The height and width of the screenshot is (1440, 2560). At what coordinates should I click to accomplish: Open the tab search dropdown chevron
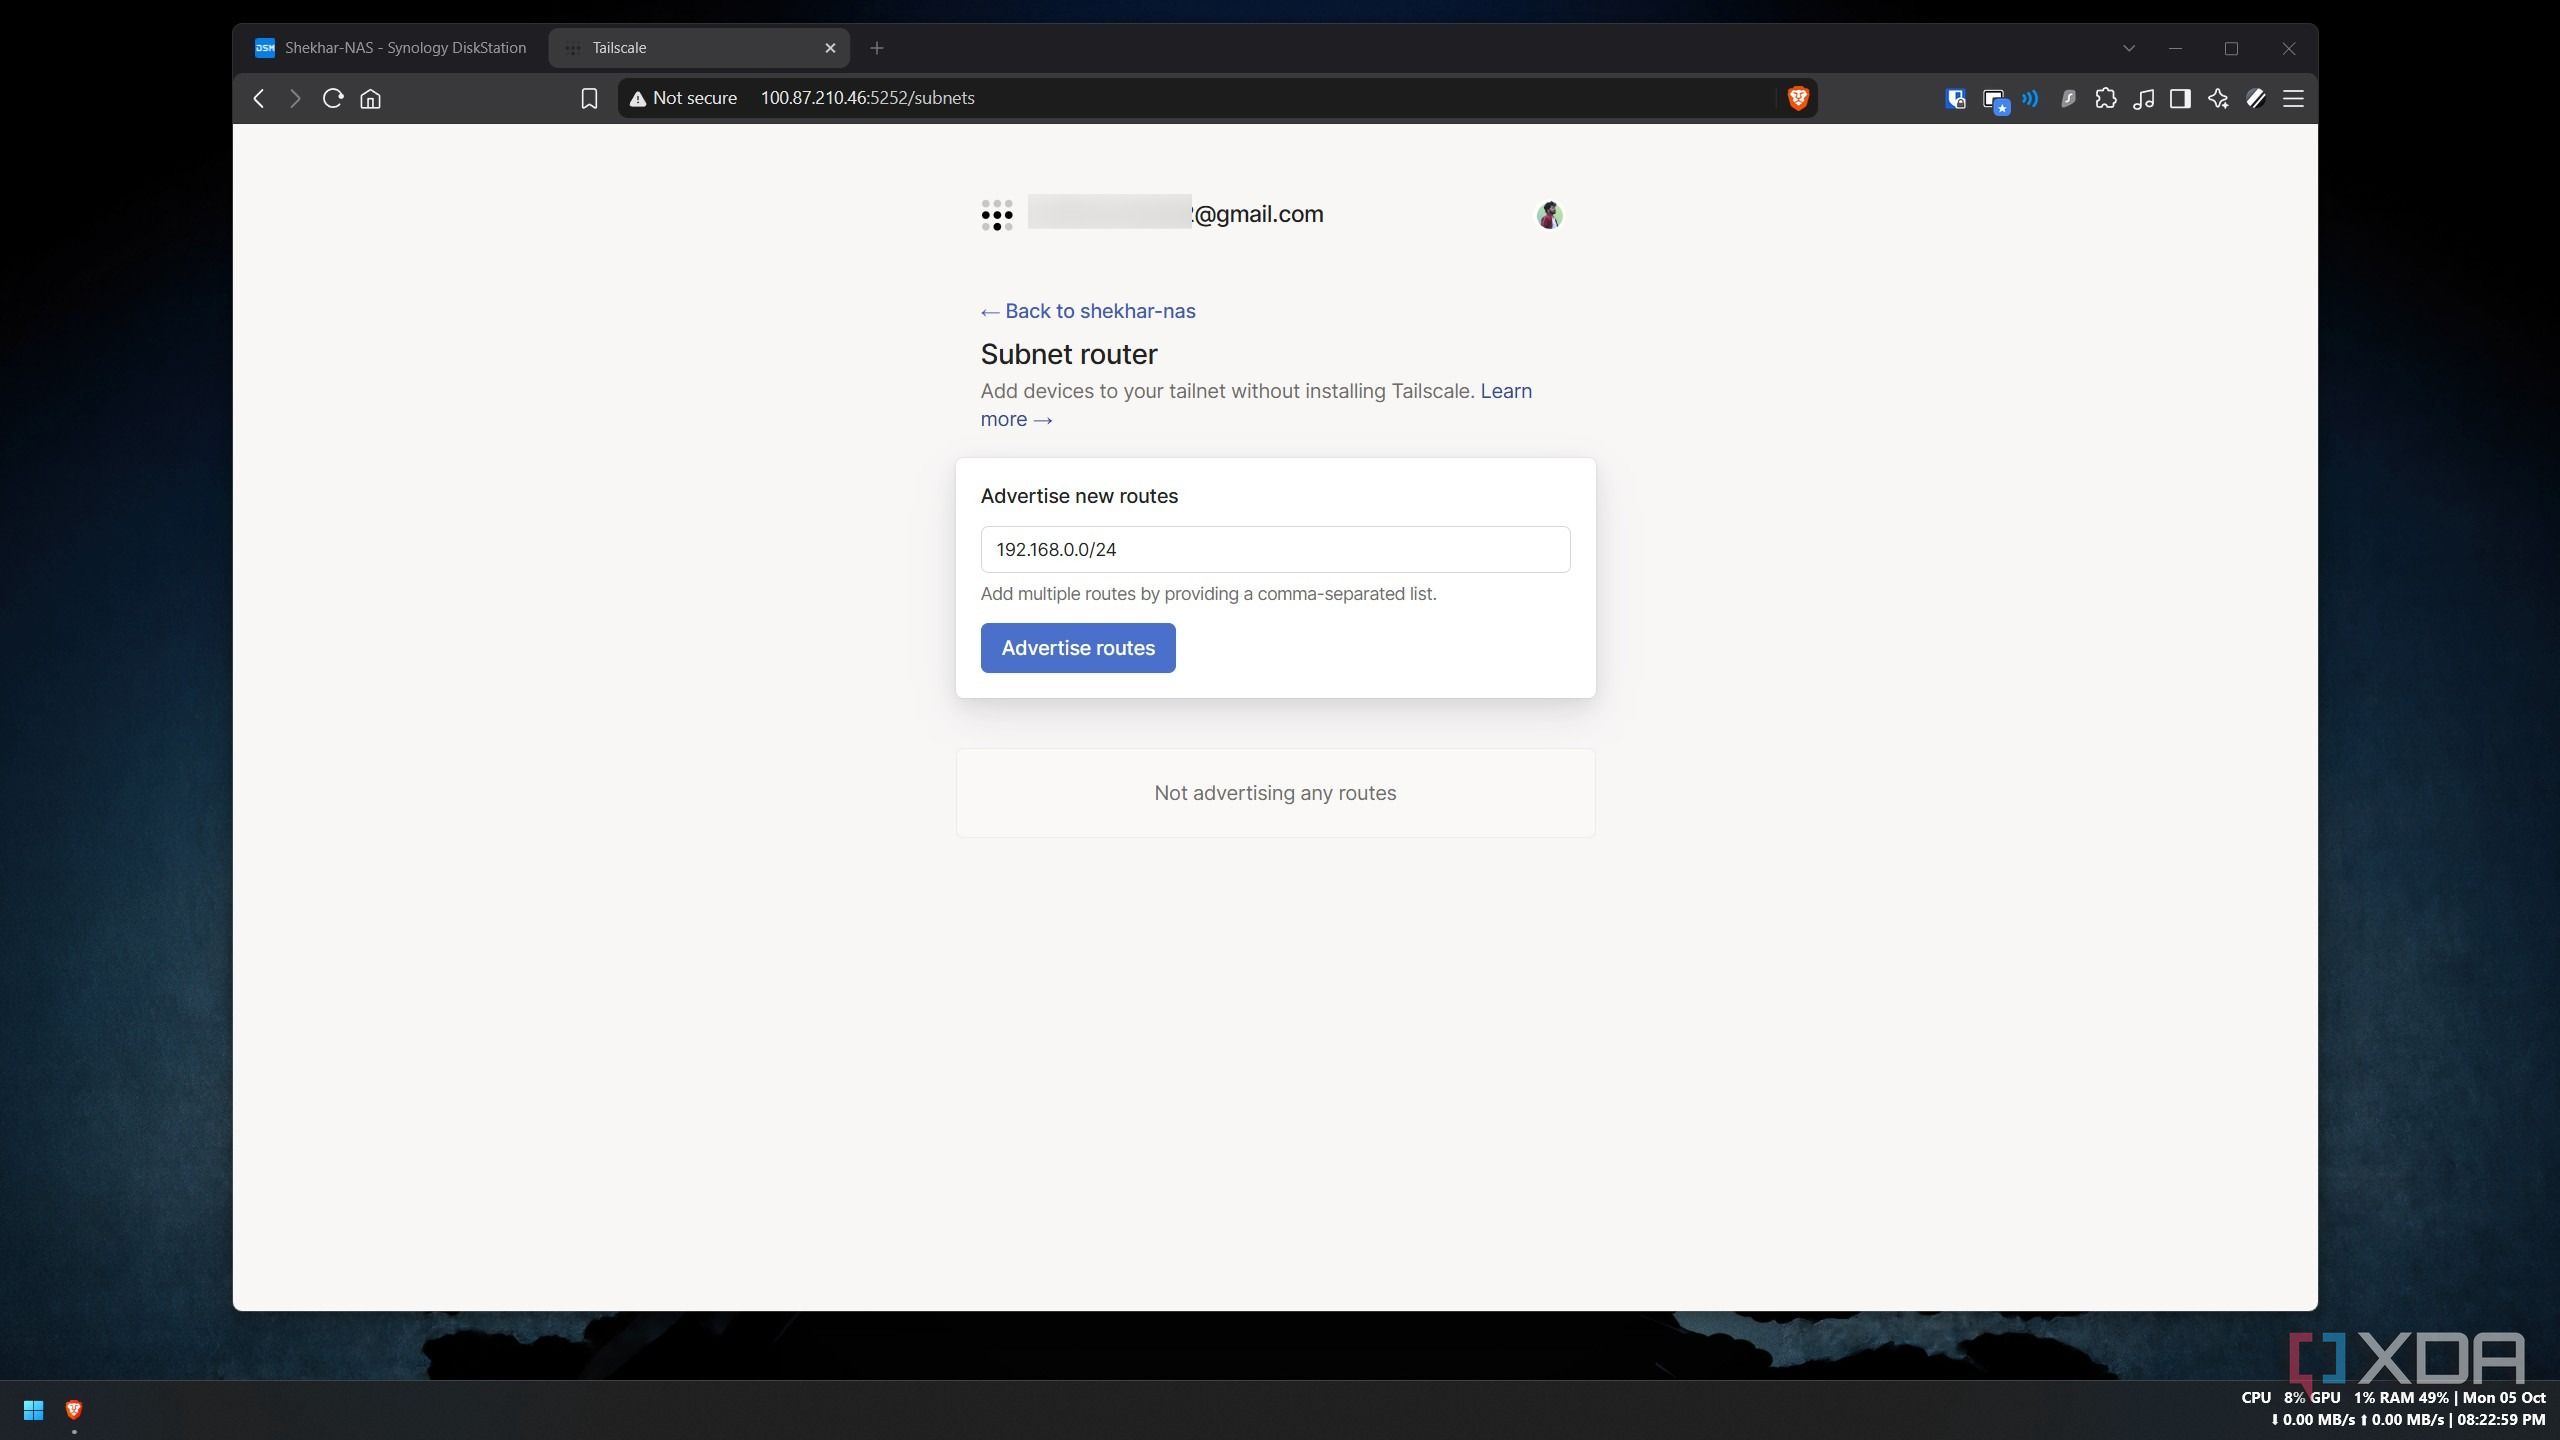2129,48
